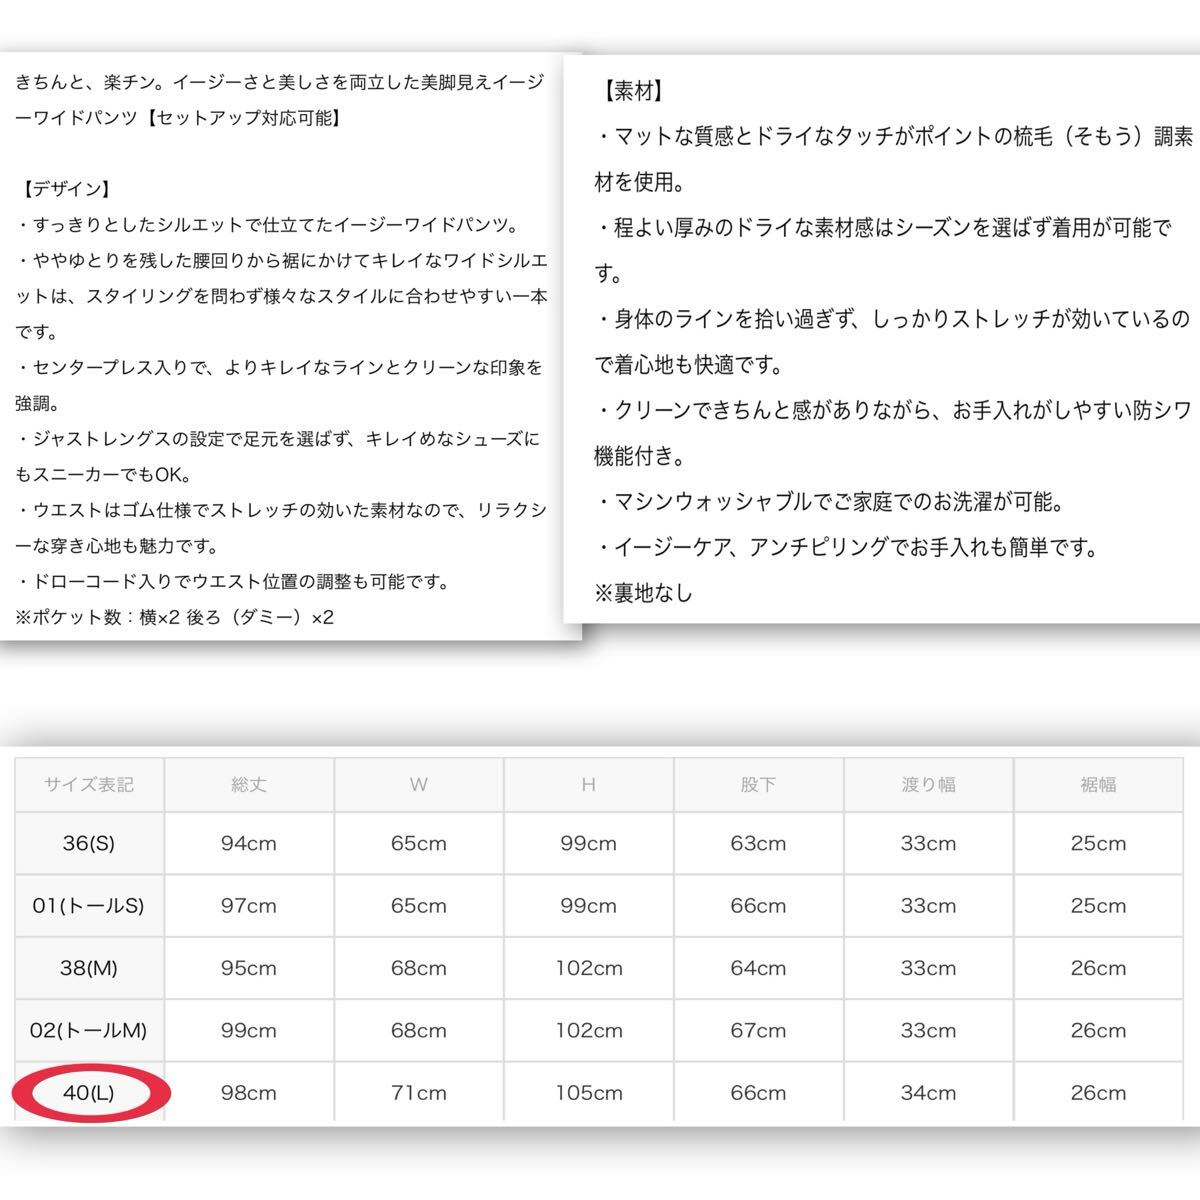Viewport: 1200px width, 1200px height.
Task: Click the 99cm total length of 02(トールM)
Action: (249, 1030)
